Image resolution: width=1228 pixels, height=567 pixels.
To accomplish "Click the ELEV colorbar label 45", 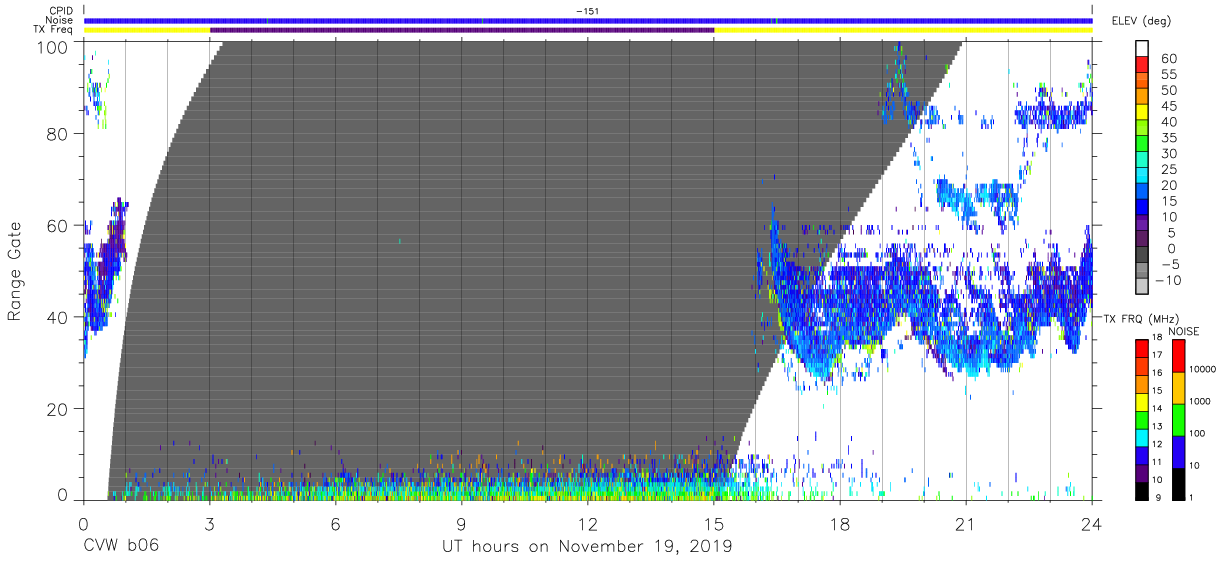I will [x=1170, y=106].
